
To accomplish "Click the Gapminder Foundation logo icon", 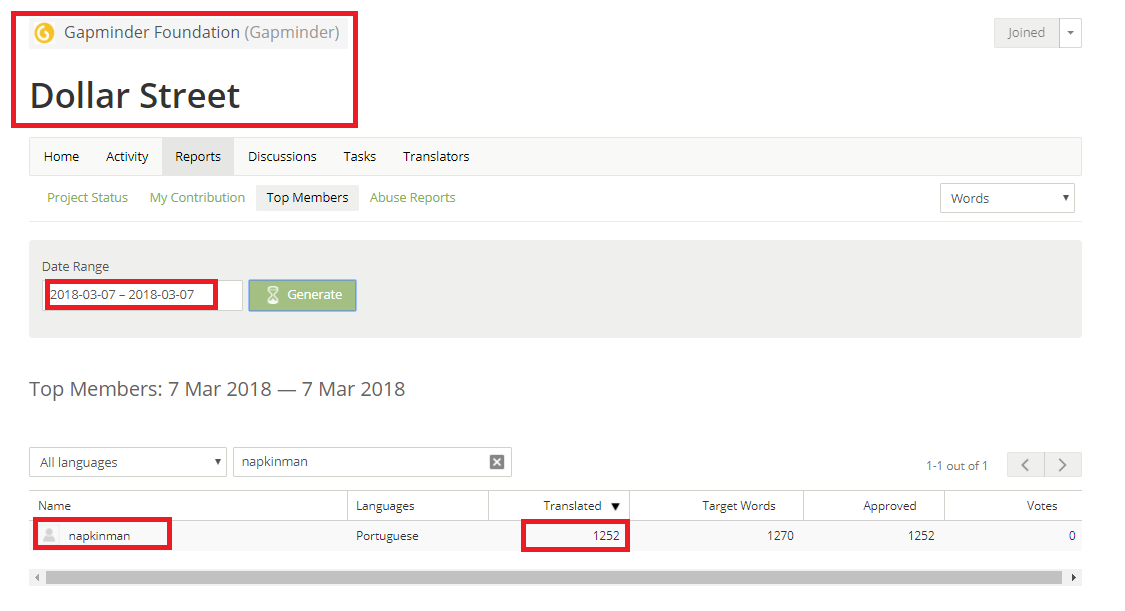I will pos(44,33).
